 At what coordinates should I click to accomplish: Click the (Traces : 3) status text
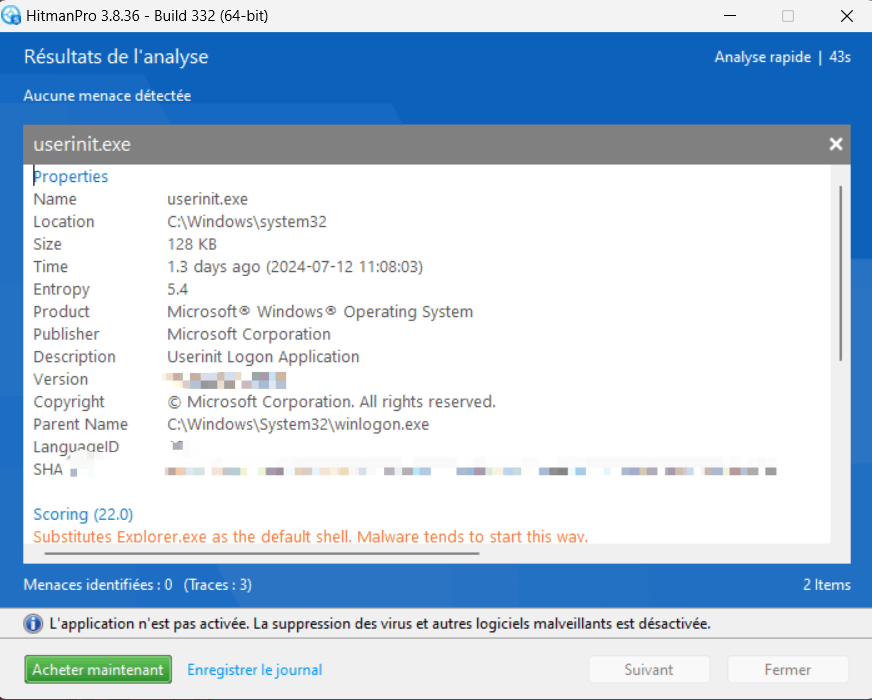(x=218, y=585)
